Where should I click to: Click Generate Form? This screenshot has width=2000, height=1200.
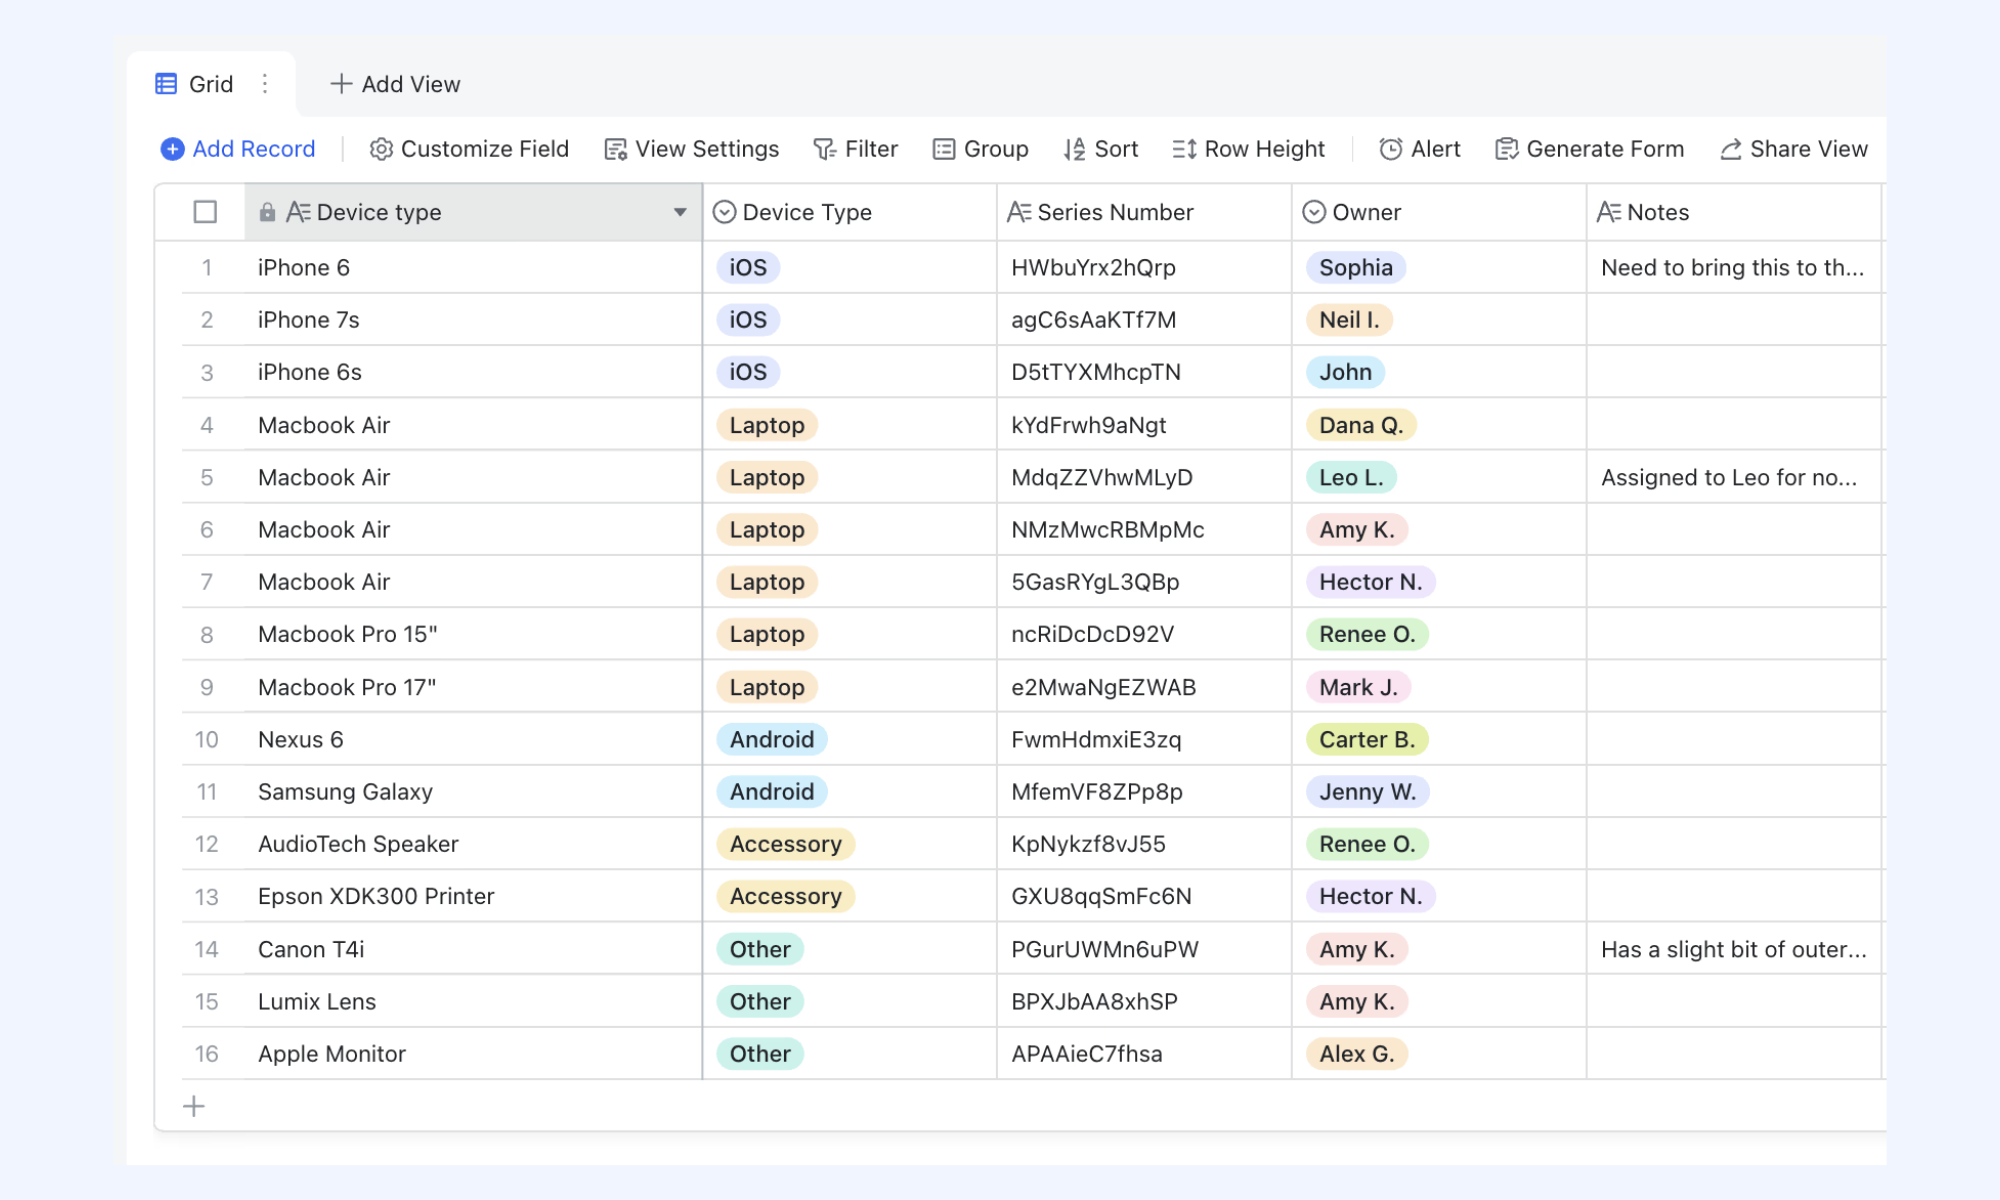(1590, 149)
